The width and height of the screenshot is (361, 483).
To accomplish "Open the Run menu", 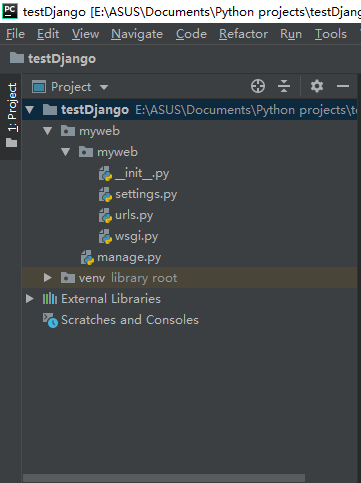I will (291, 34).
